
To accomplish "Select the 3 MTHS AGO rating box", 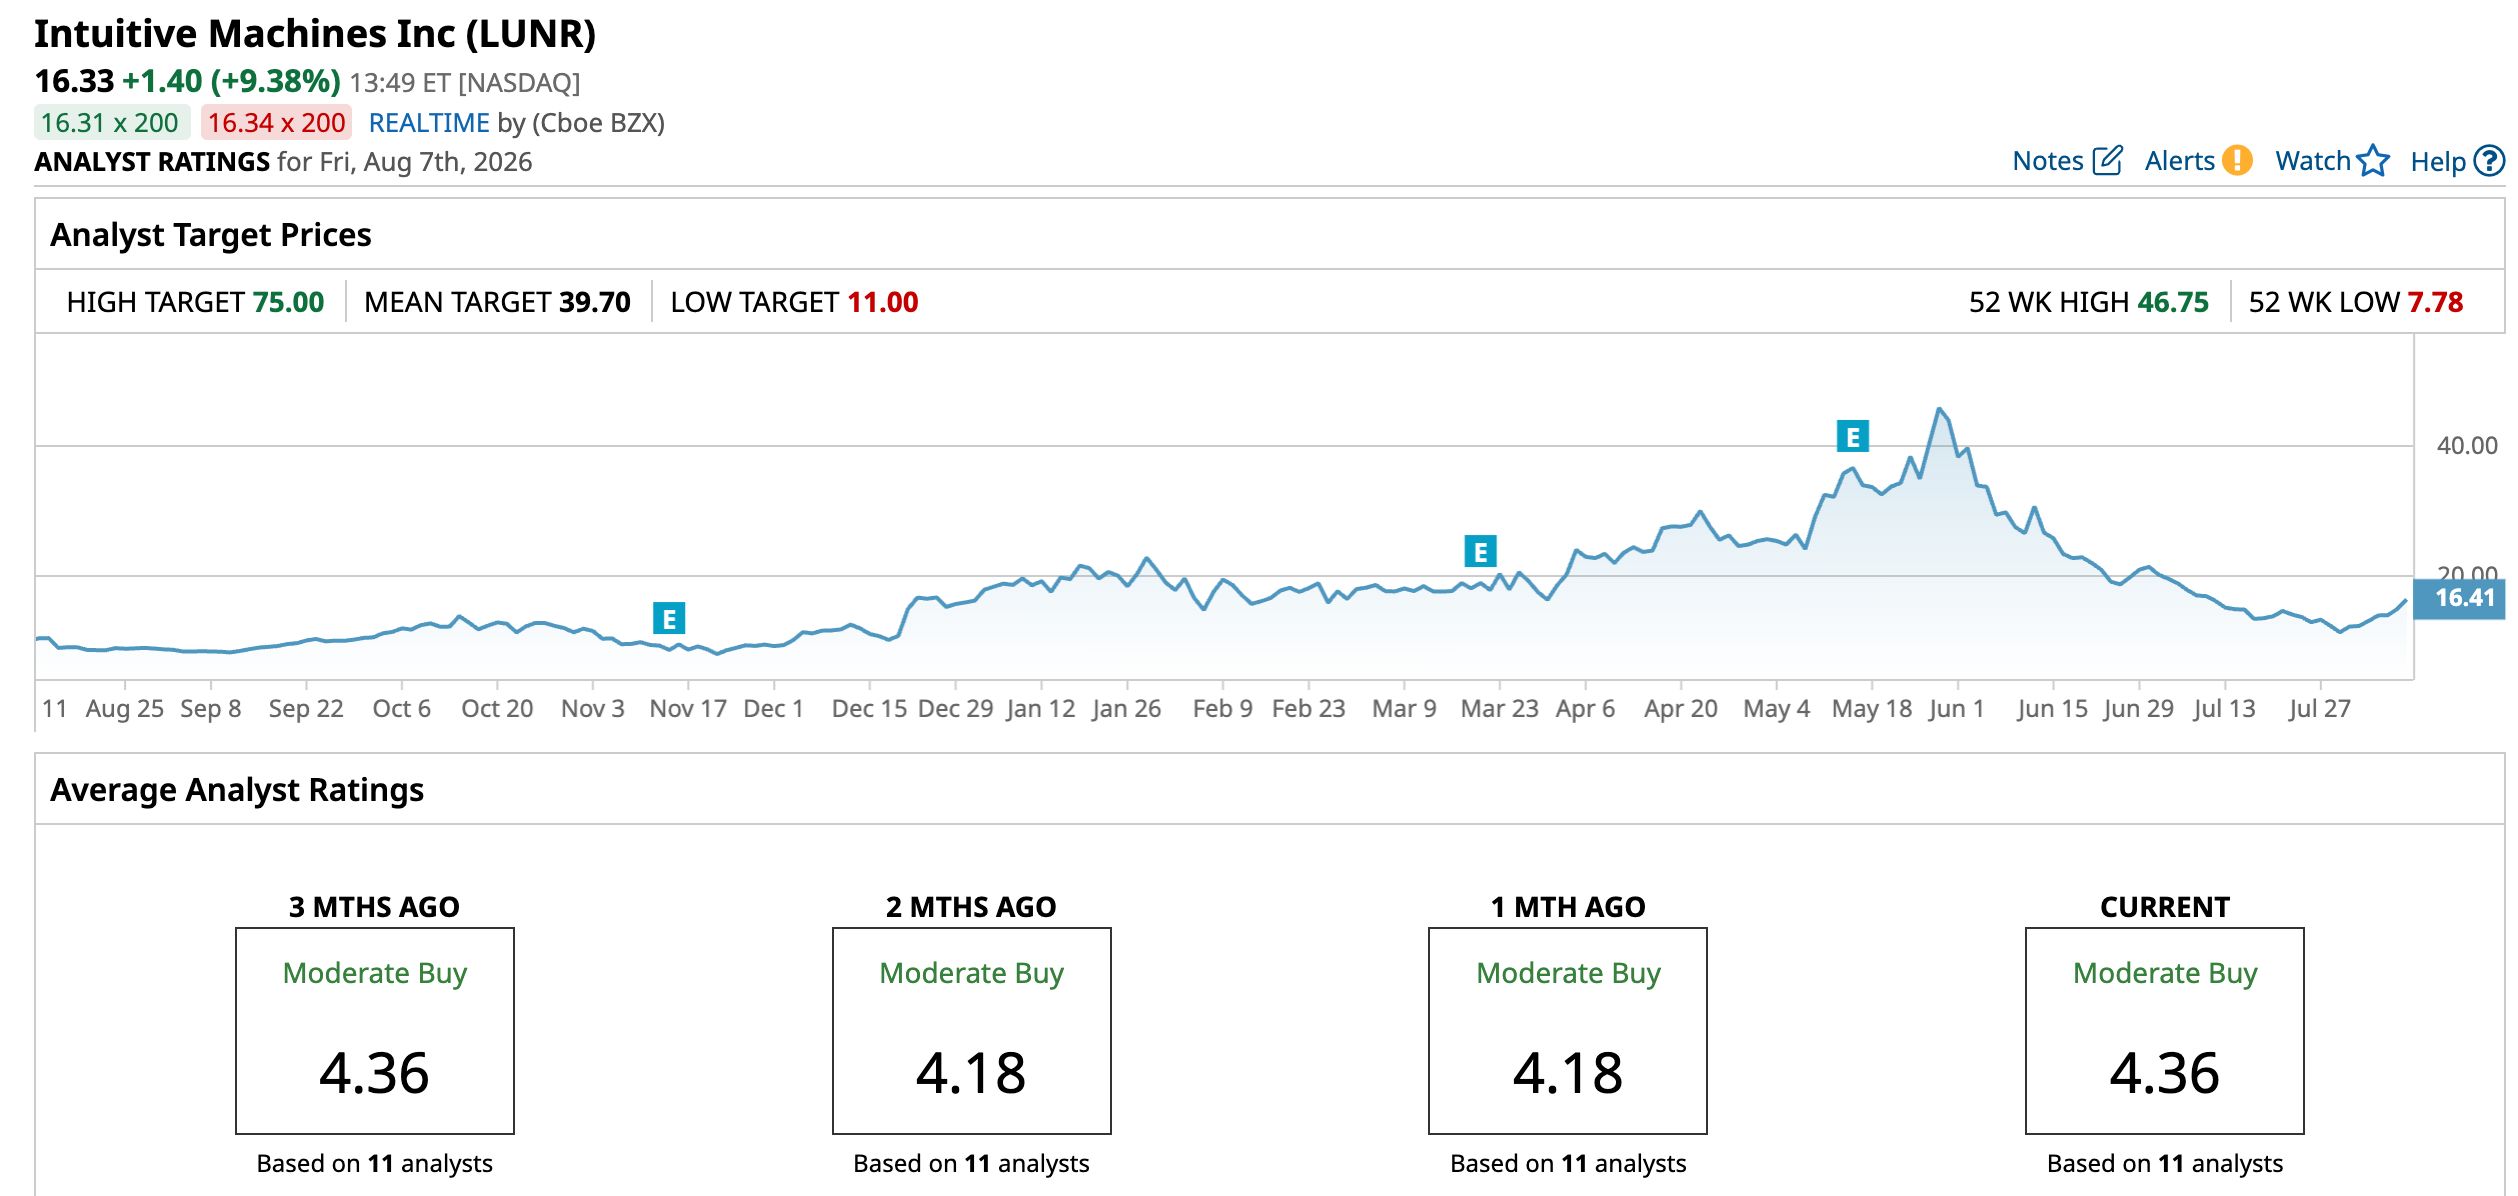I will (x=375, y=1031).
